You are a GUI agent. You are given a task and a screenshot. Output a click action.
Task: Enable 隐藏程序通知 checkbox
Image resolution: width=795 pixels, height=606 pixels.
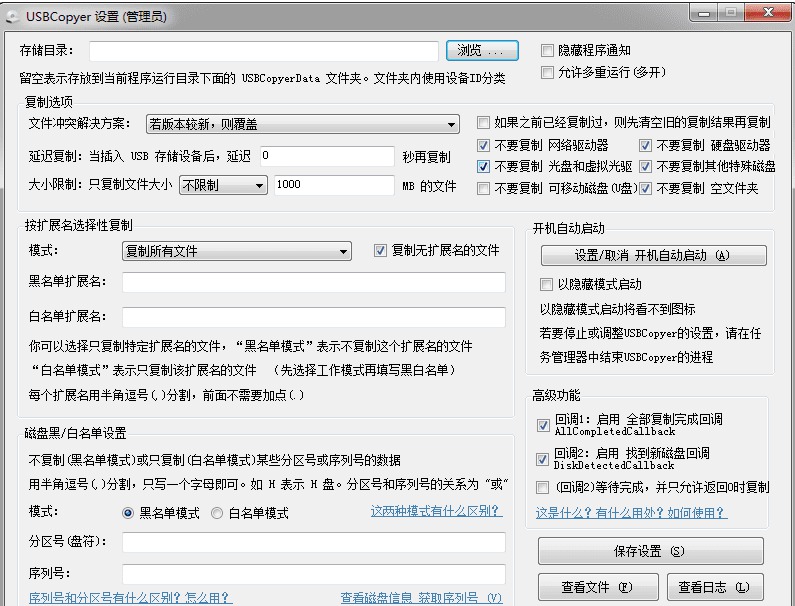click(x=547, y=50)
